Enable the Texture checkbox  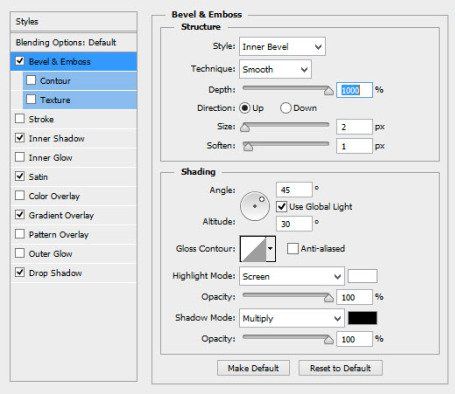tap(31, 99)
